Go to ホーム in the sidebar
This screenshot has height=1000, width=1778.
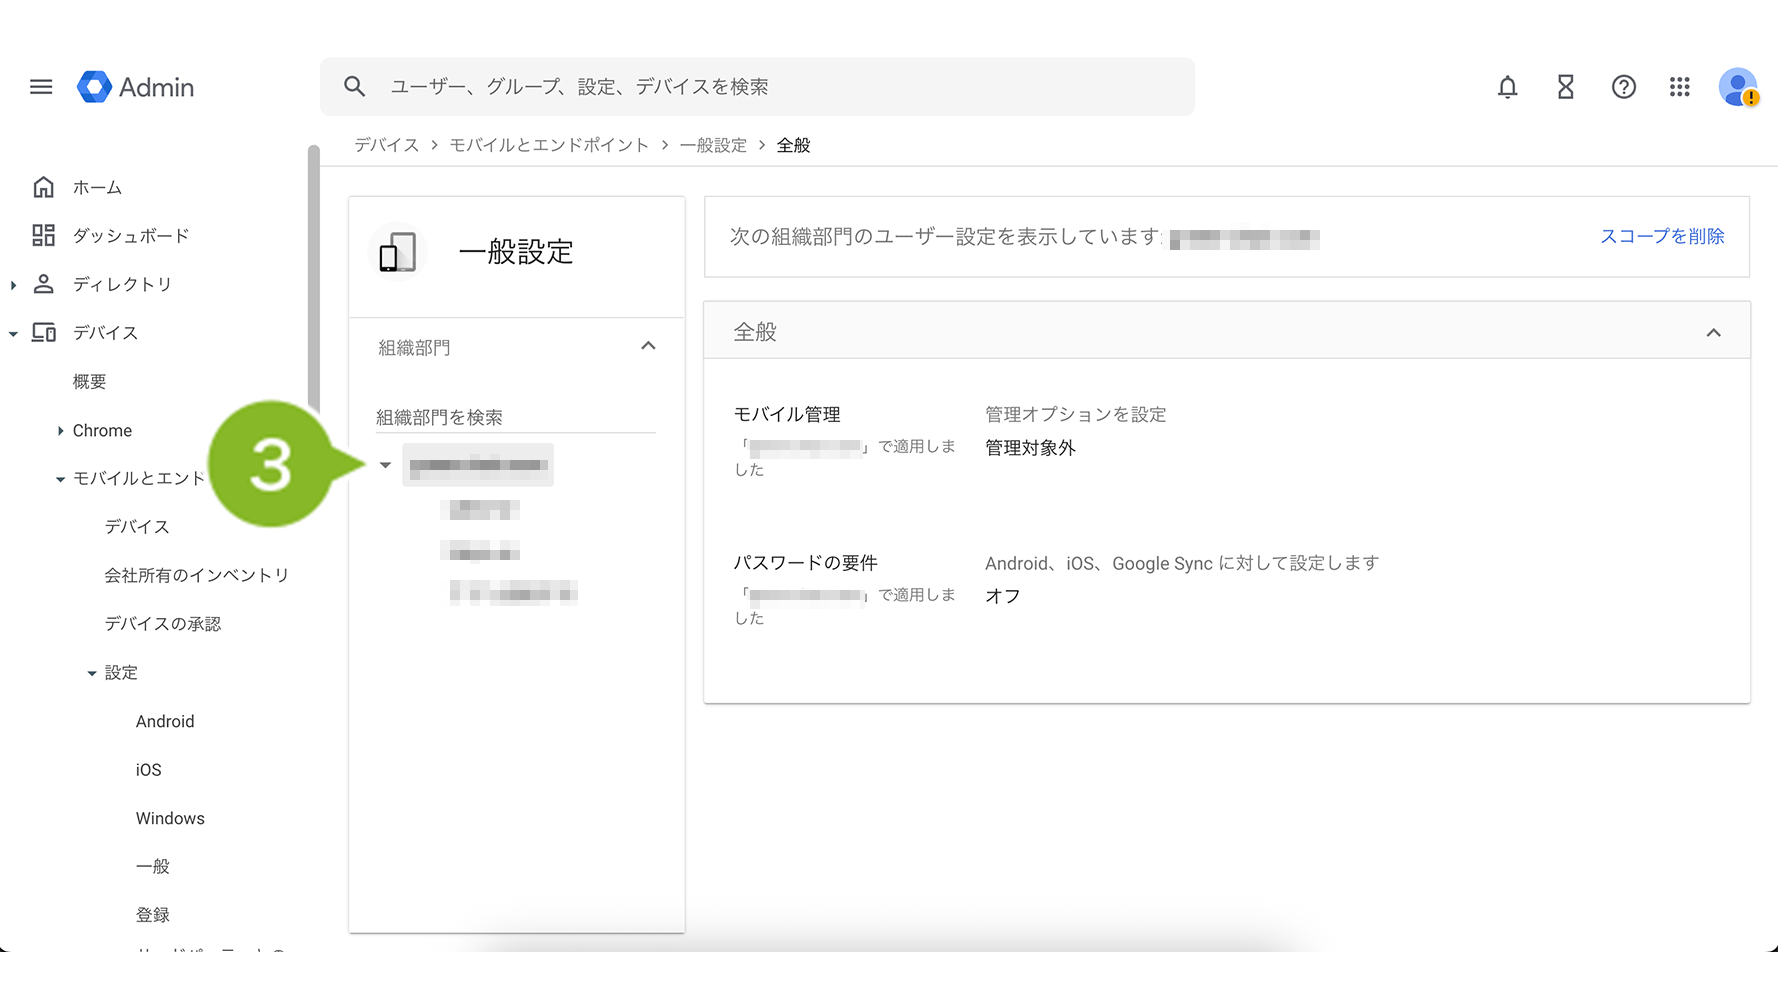[97, 188]
